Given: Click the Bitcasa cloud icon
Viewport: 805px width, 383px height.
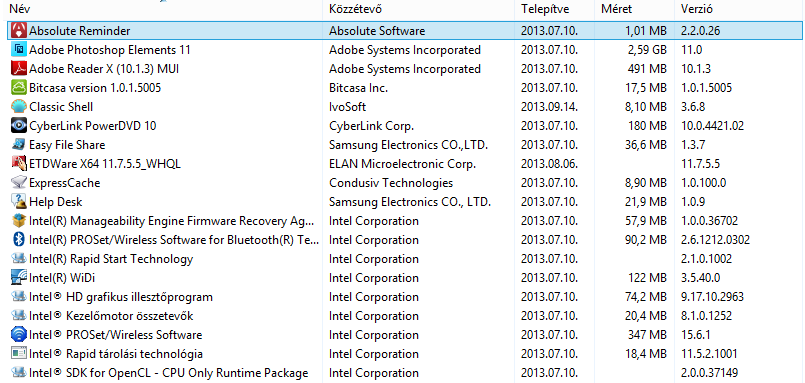Looking at the screenshot, I should click(x=19, y=88).
